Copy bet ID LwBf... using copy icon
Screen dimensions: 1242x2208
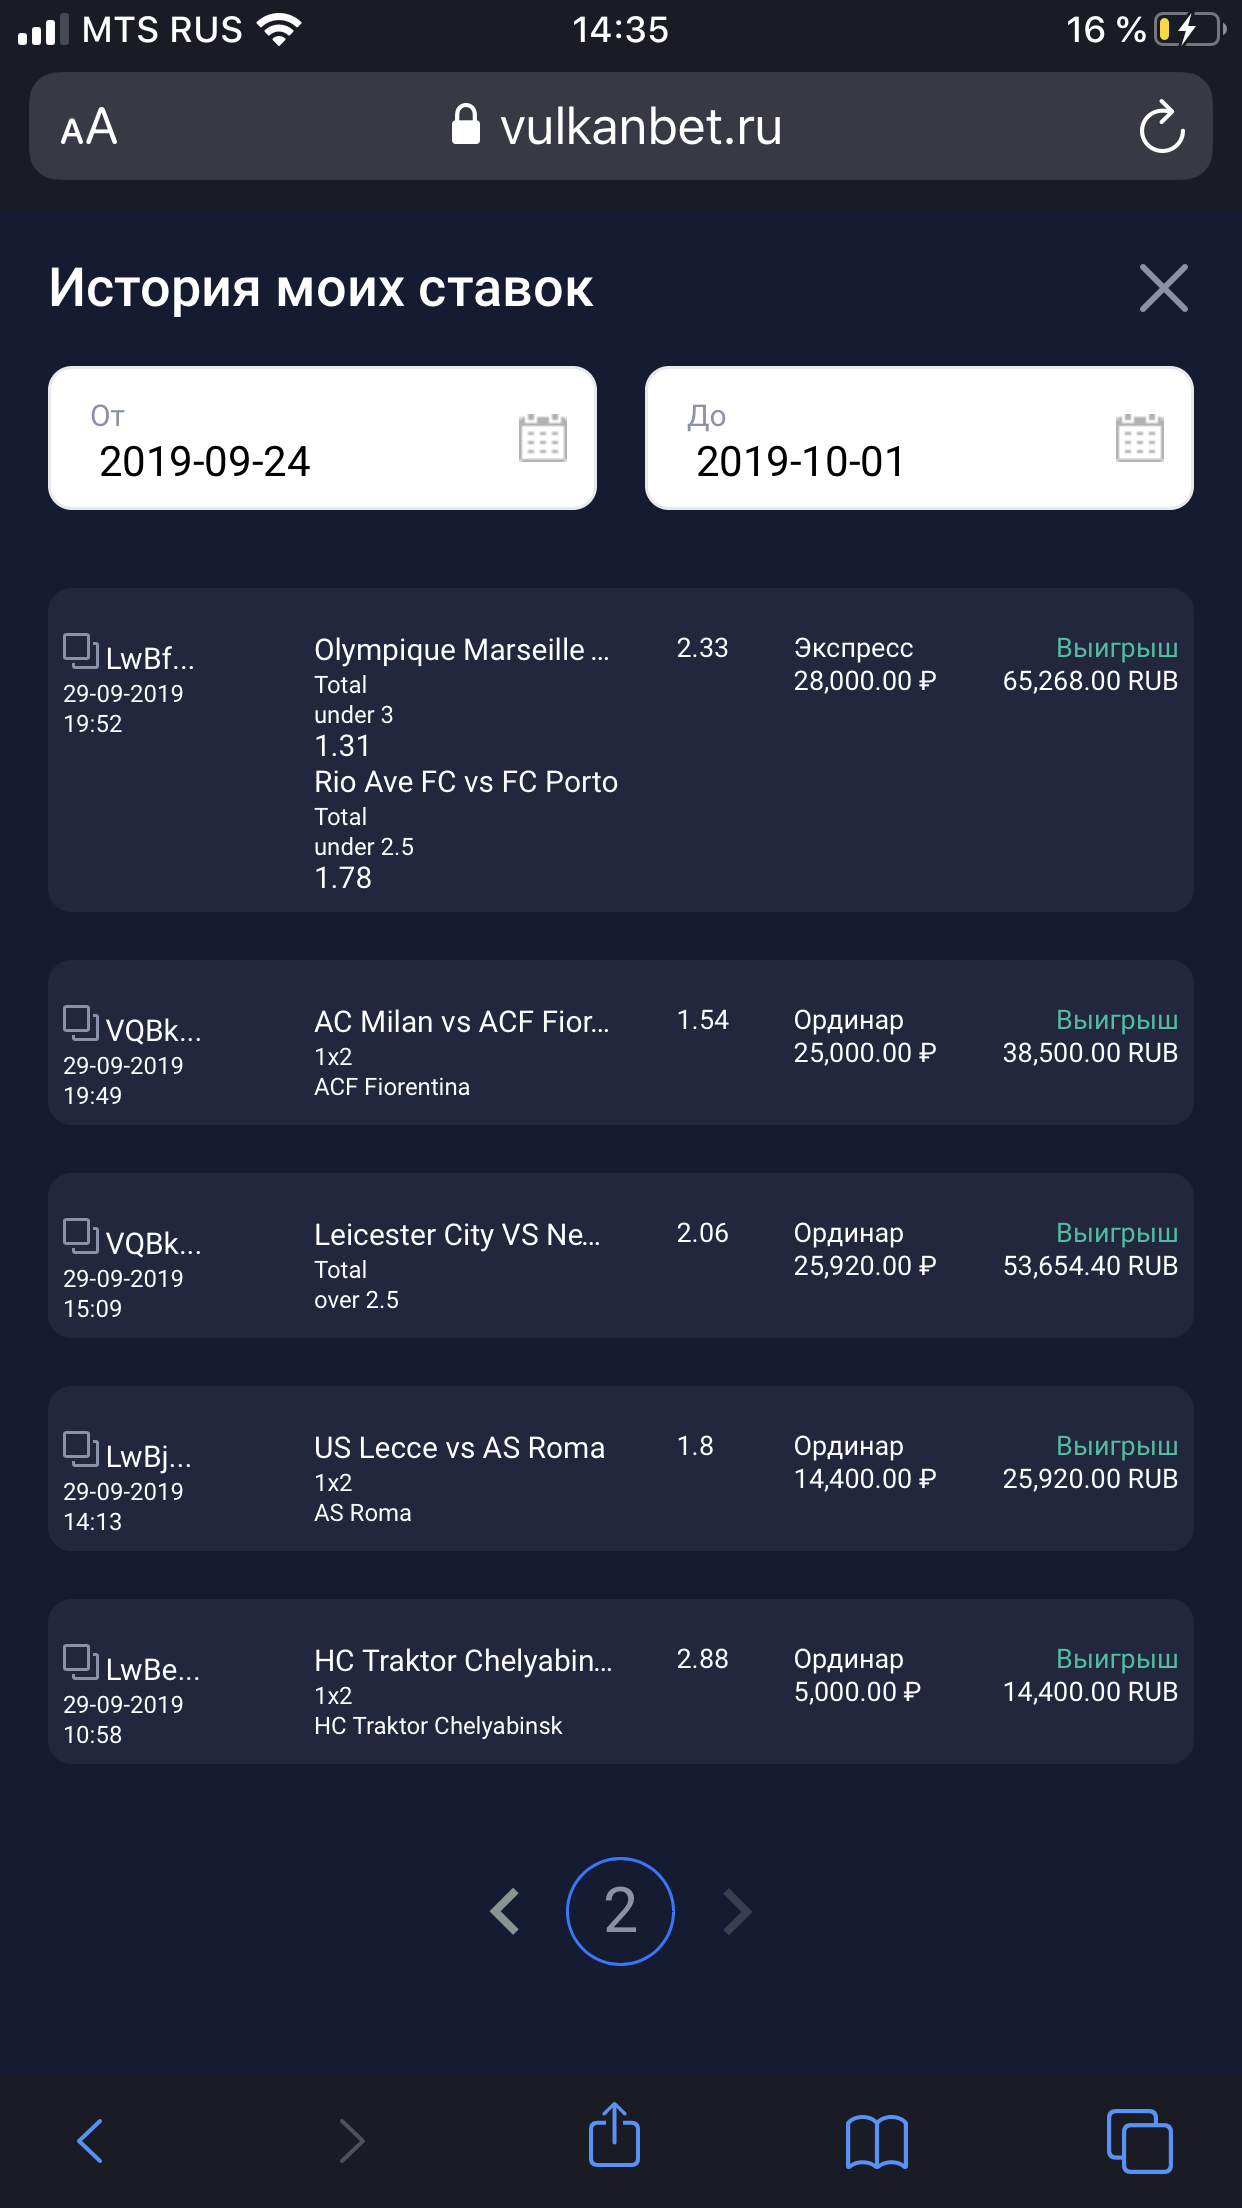pos(81,652)
